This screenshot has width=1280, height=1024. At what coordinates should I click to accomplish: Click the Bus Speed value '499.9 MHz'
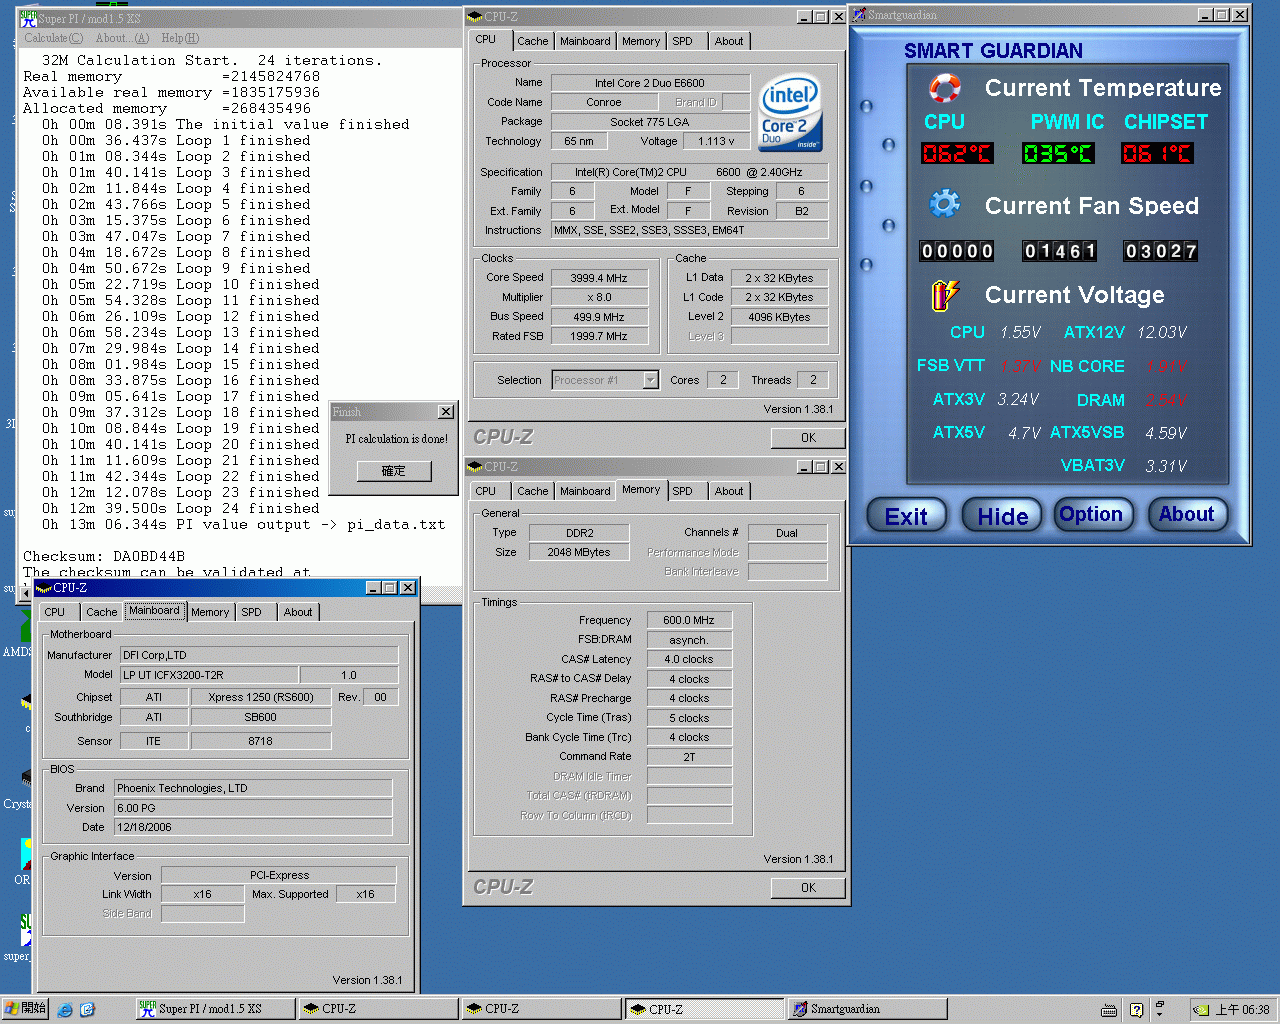(599, 317)
